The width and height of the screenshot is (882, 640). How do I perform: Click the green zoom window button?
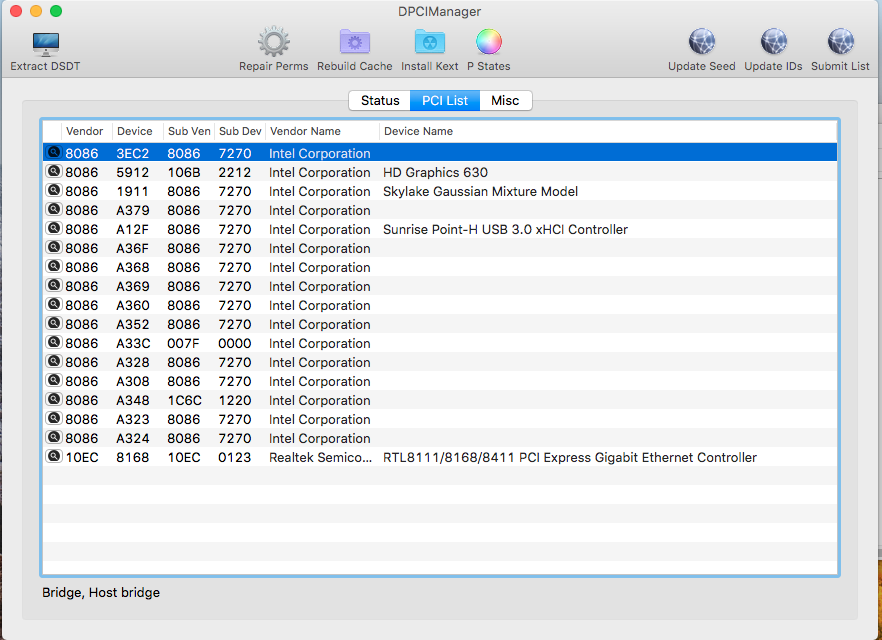click(56, 11)
